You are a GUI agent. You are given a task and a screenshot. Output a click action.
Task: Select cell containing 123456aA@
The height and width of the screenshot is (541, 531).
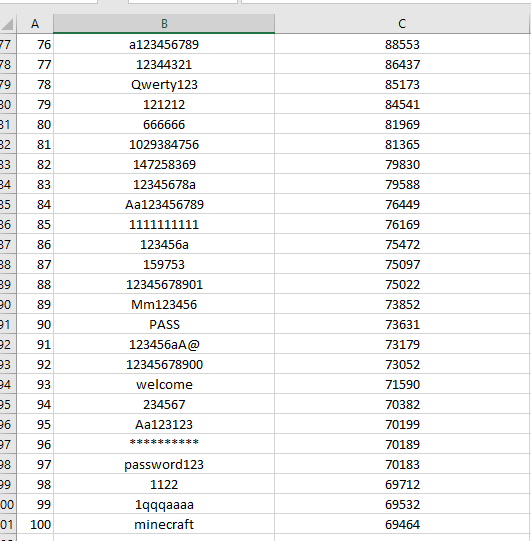164,344
